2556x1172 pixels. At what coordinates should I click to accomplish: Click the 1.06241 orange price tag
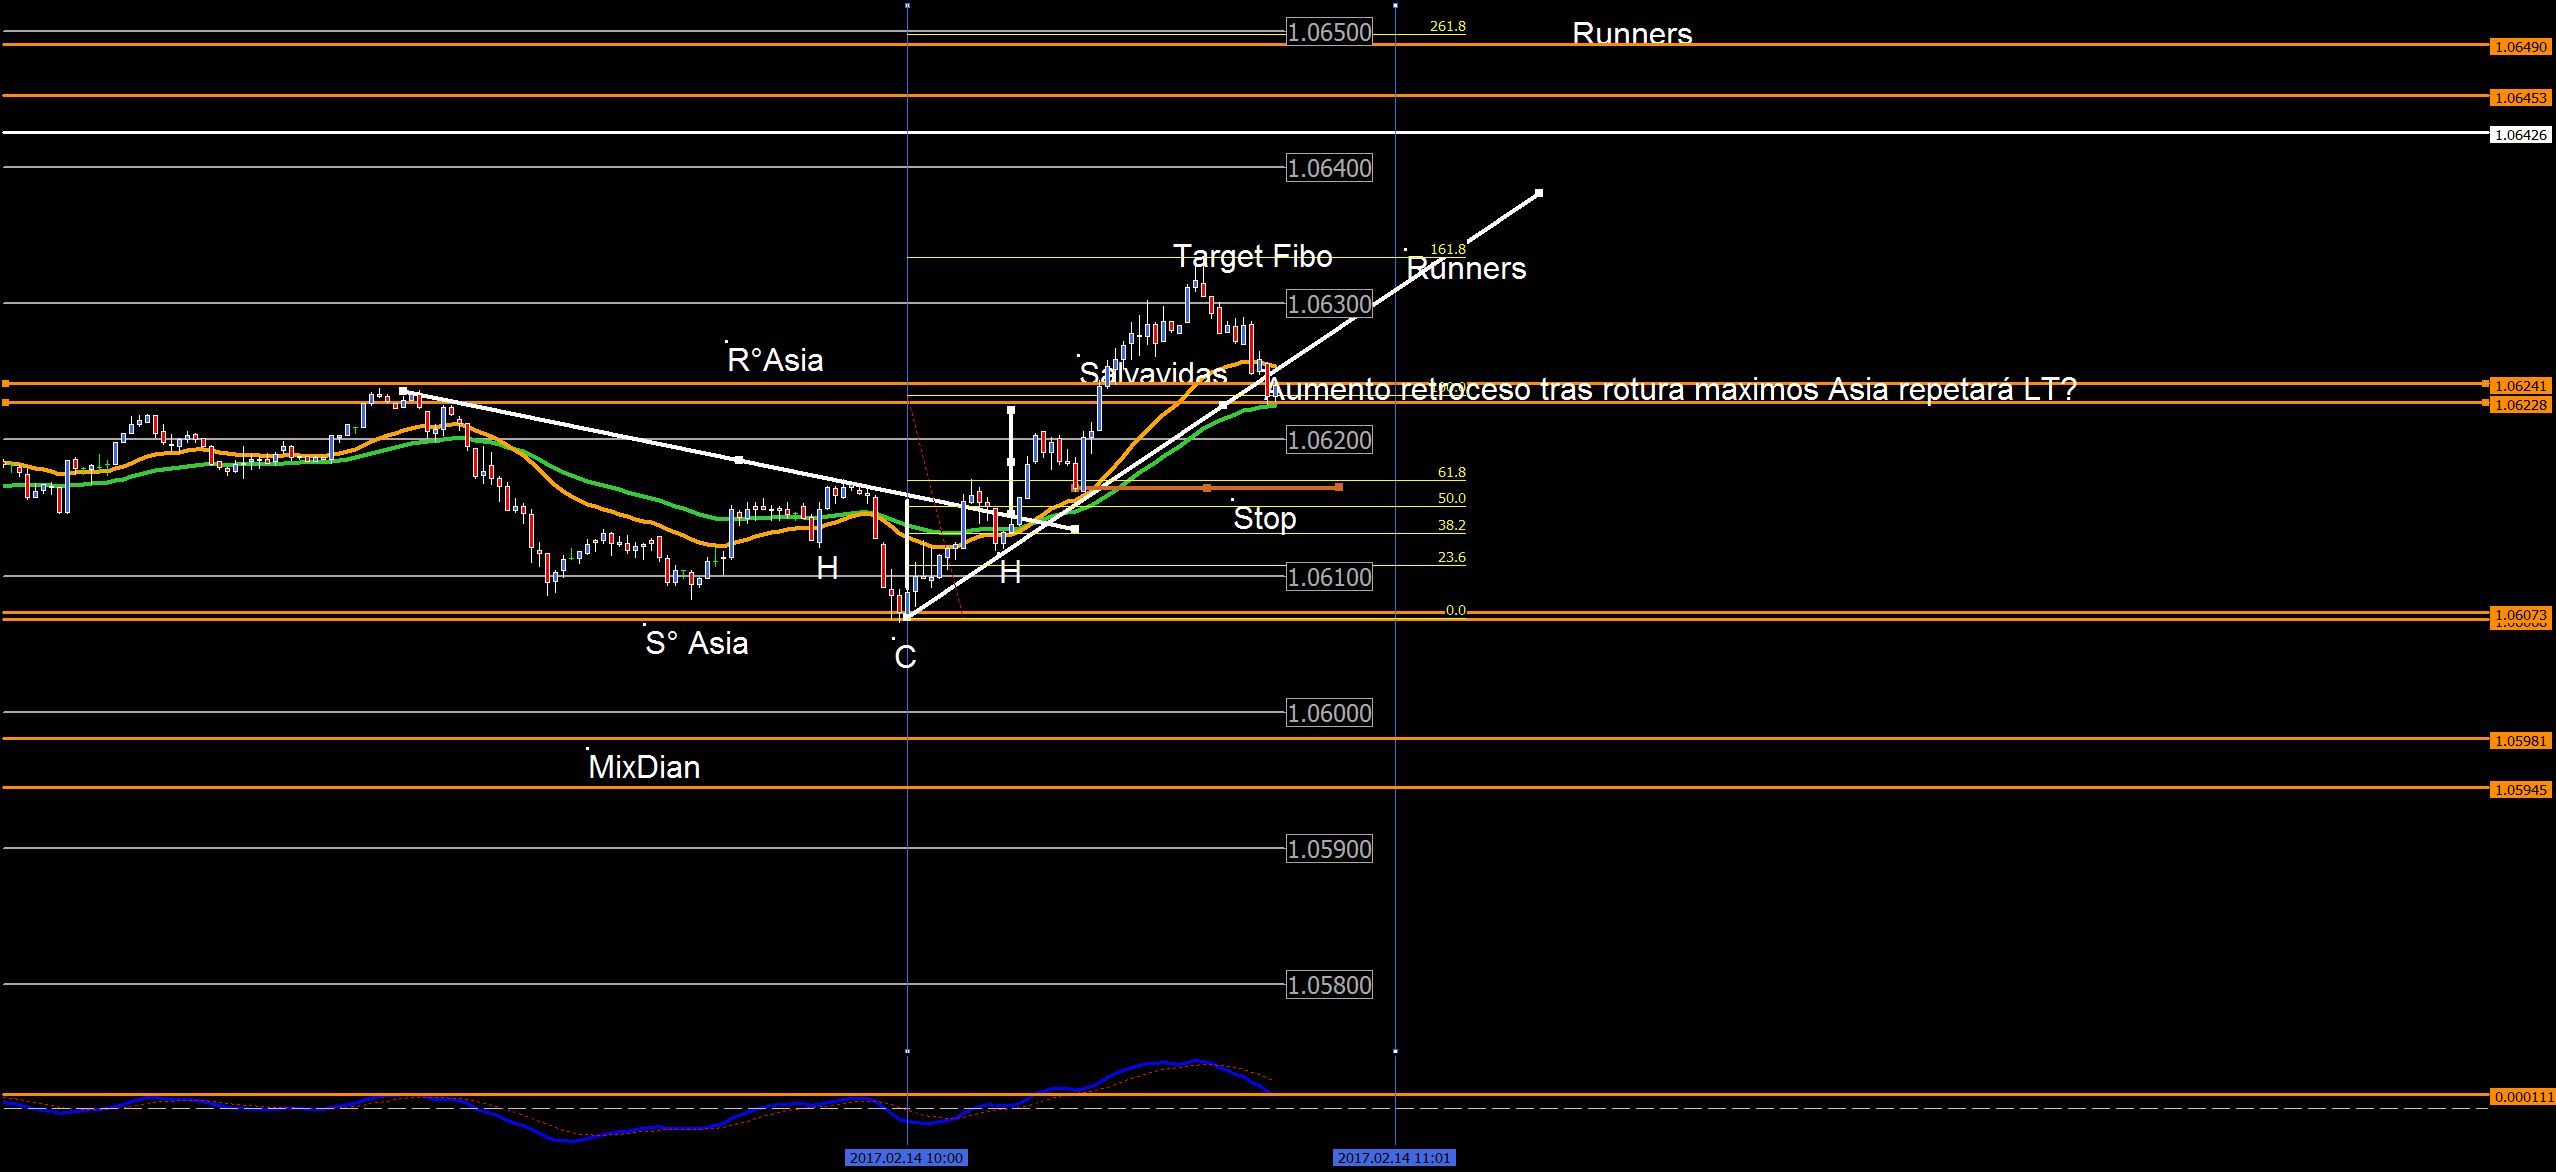pos(2520,386)
